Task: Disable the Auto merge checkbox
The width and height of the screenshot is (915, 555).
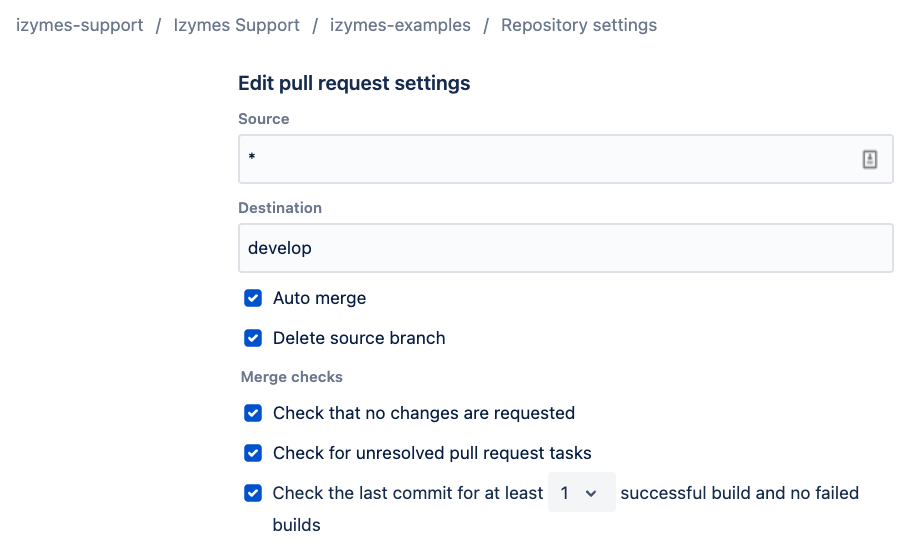Action: [253, 298]
